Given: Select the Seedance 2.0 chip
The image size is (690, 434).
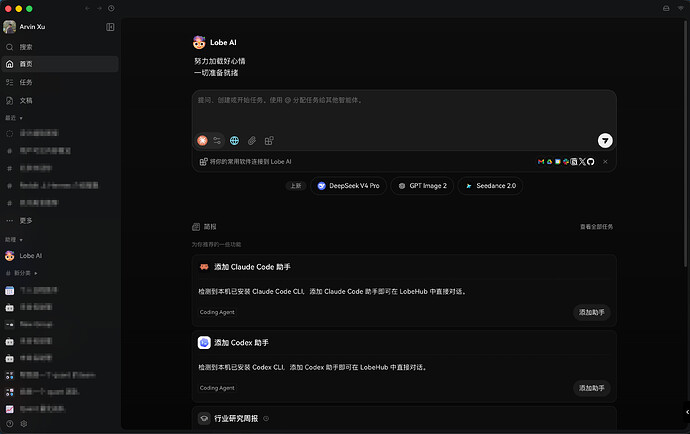Looking at the screenshot, I should (x=490, y=186).
